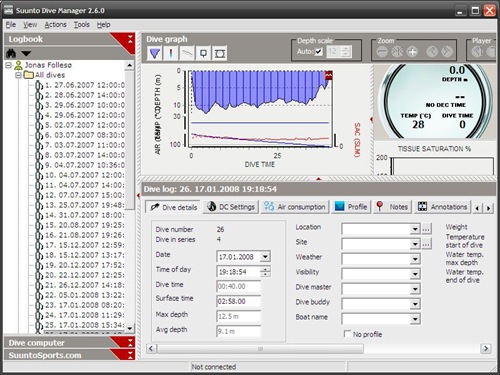Collapse the Jonas Folleso tree node
500x375 pixels.
[x=9, y=65]
